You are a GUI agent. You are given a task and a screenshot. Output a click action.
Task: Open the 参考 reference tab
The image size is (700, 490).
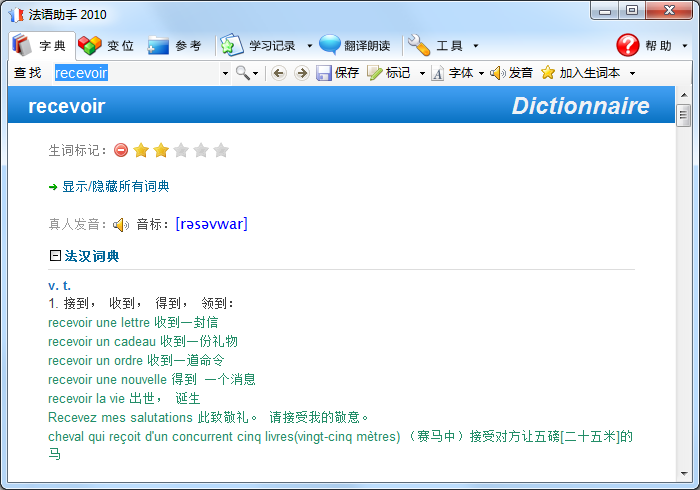coord(175,46)
